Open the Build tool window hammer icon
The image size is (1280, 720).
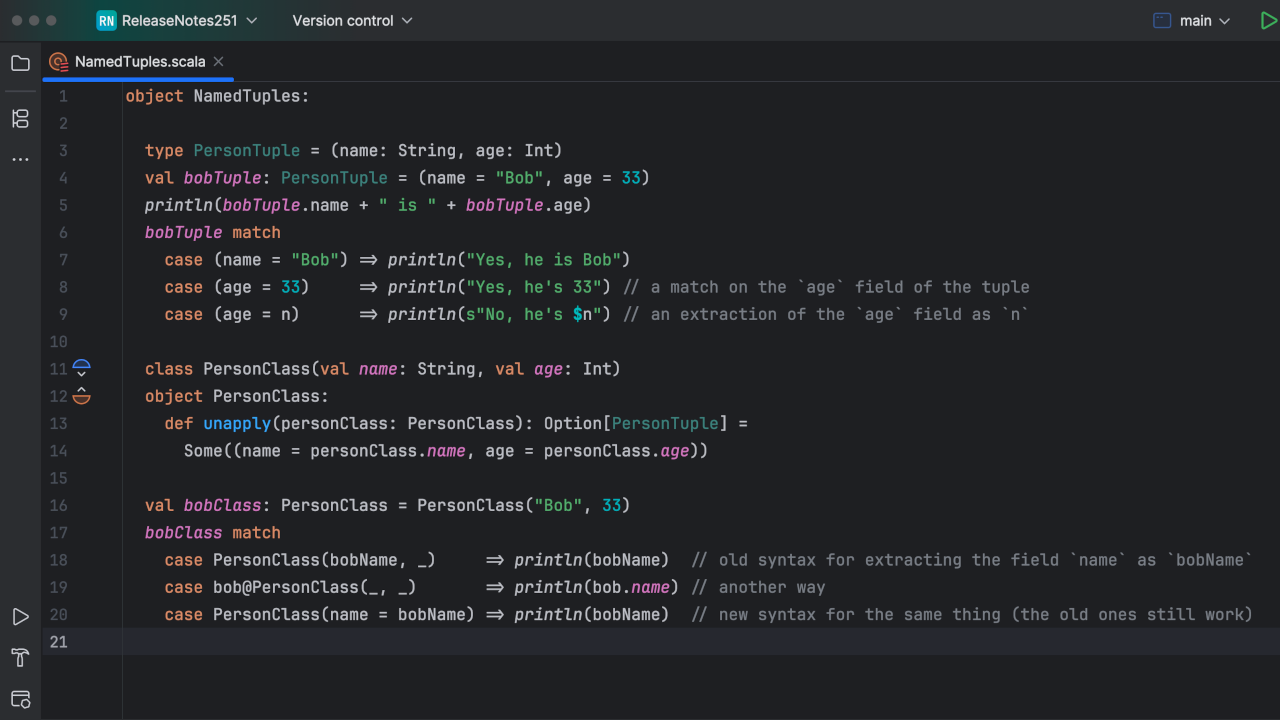(20, 657)
